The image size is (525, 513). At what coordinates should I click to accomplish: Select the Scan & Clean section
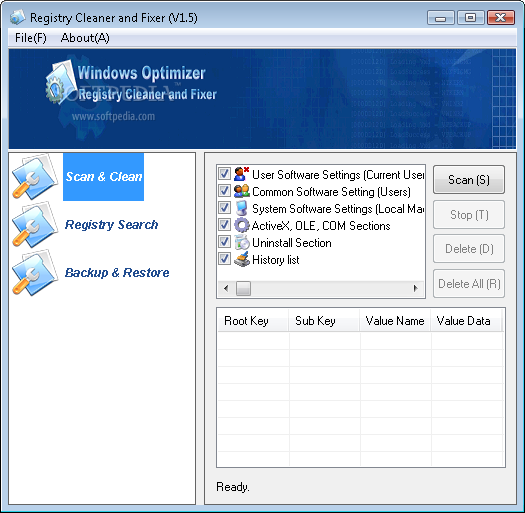(103, 177)
